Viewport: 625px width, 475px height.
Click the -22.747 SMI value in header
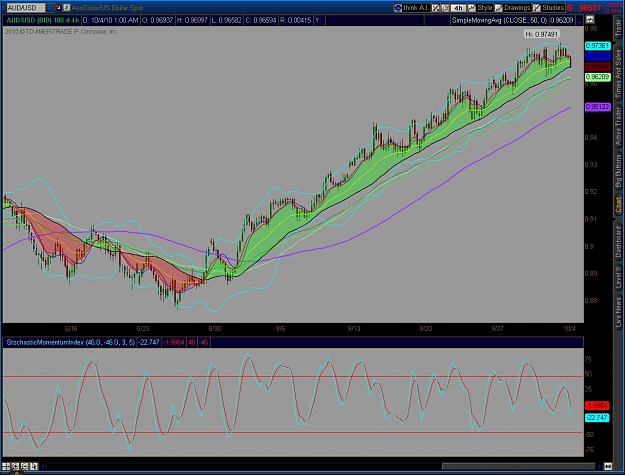pos(149,342)
